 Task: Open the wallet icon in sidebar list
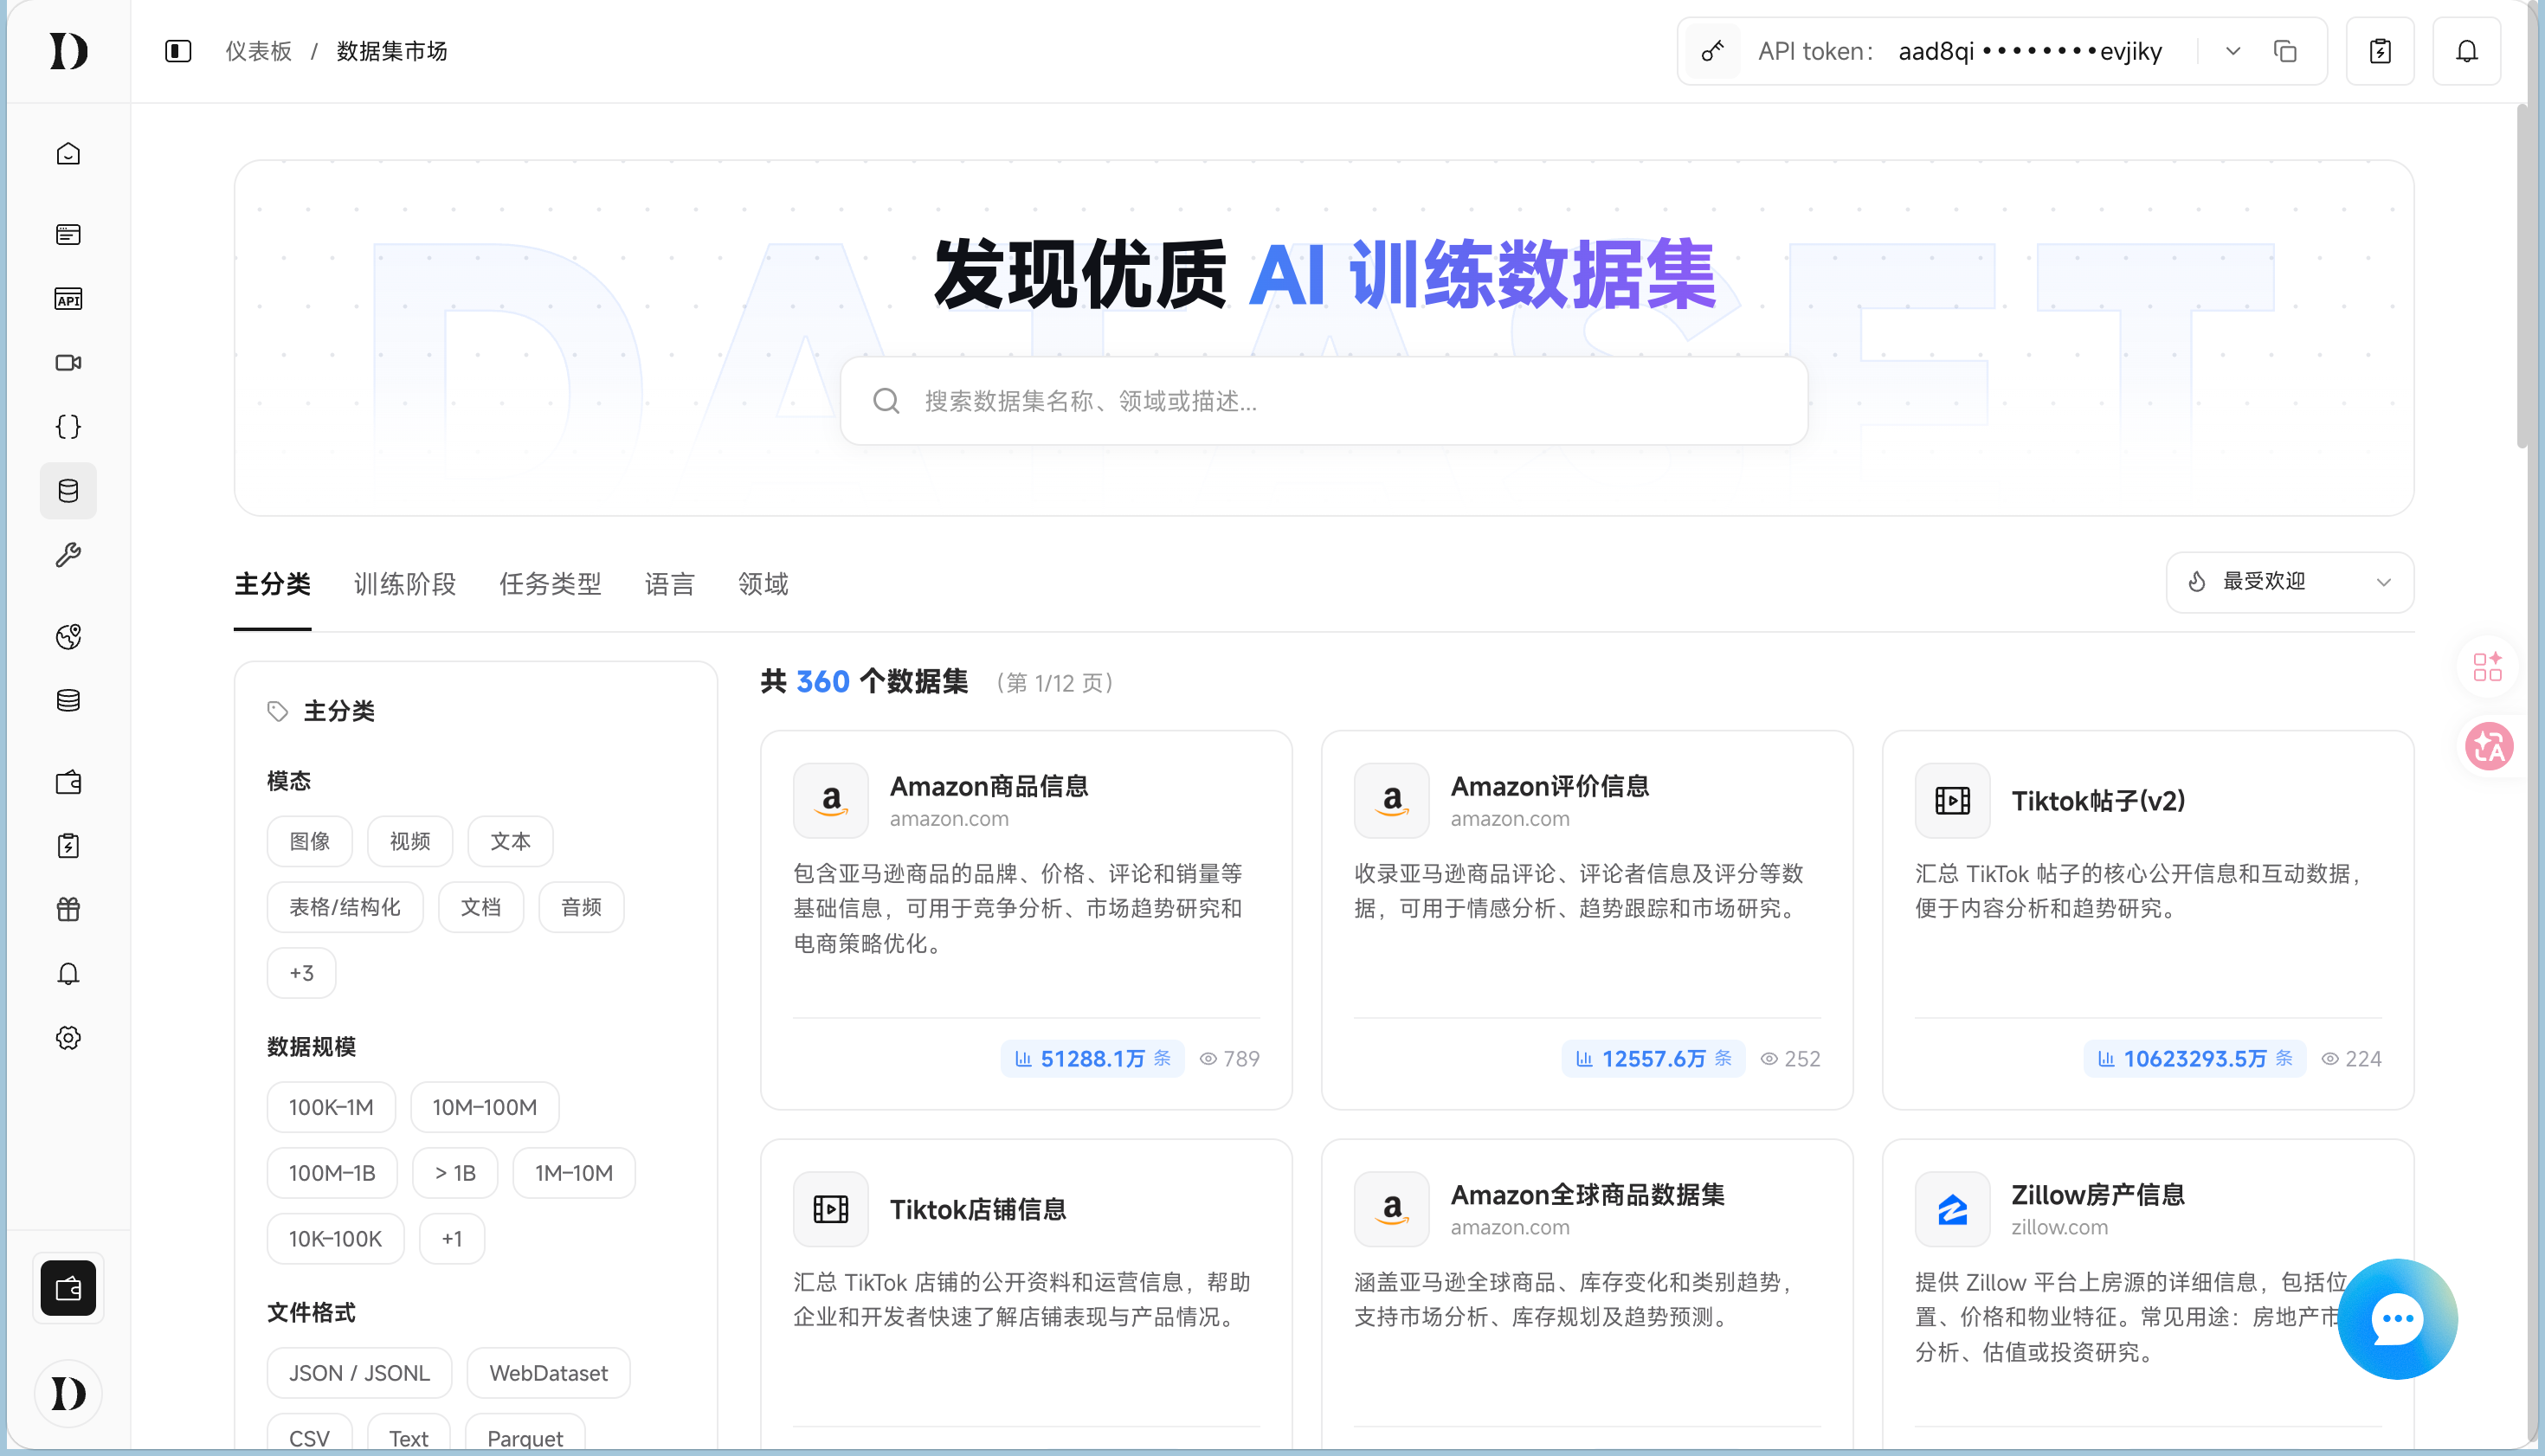tap(68, 782)
